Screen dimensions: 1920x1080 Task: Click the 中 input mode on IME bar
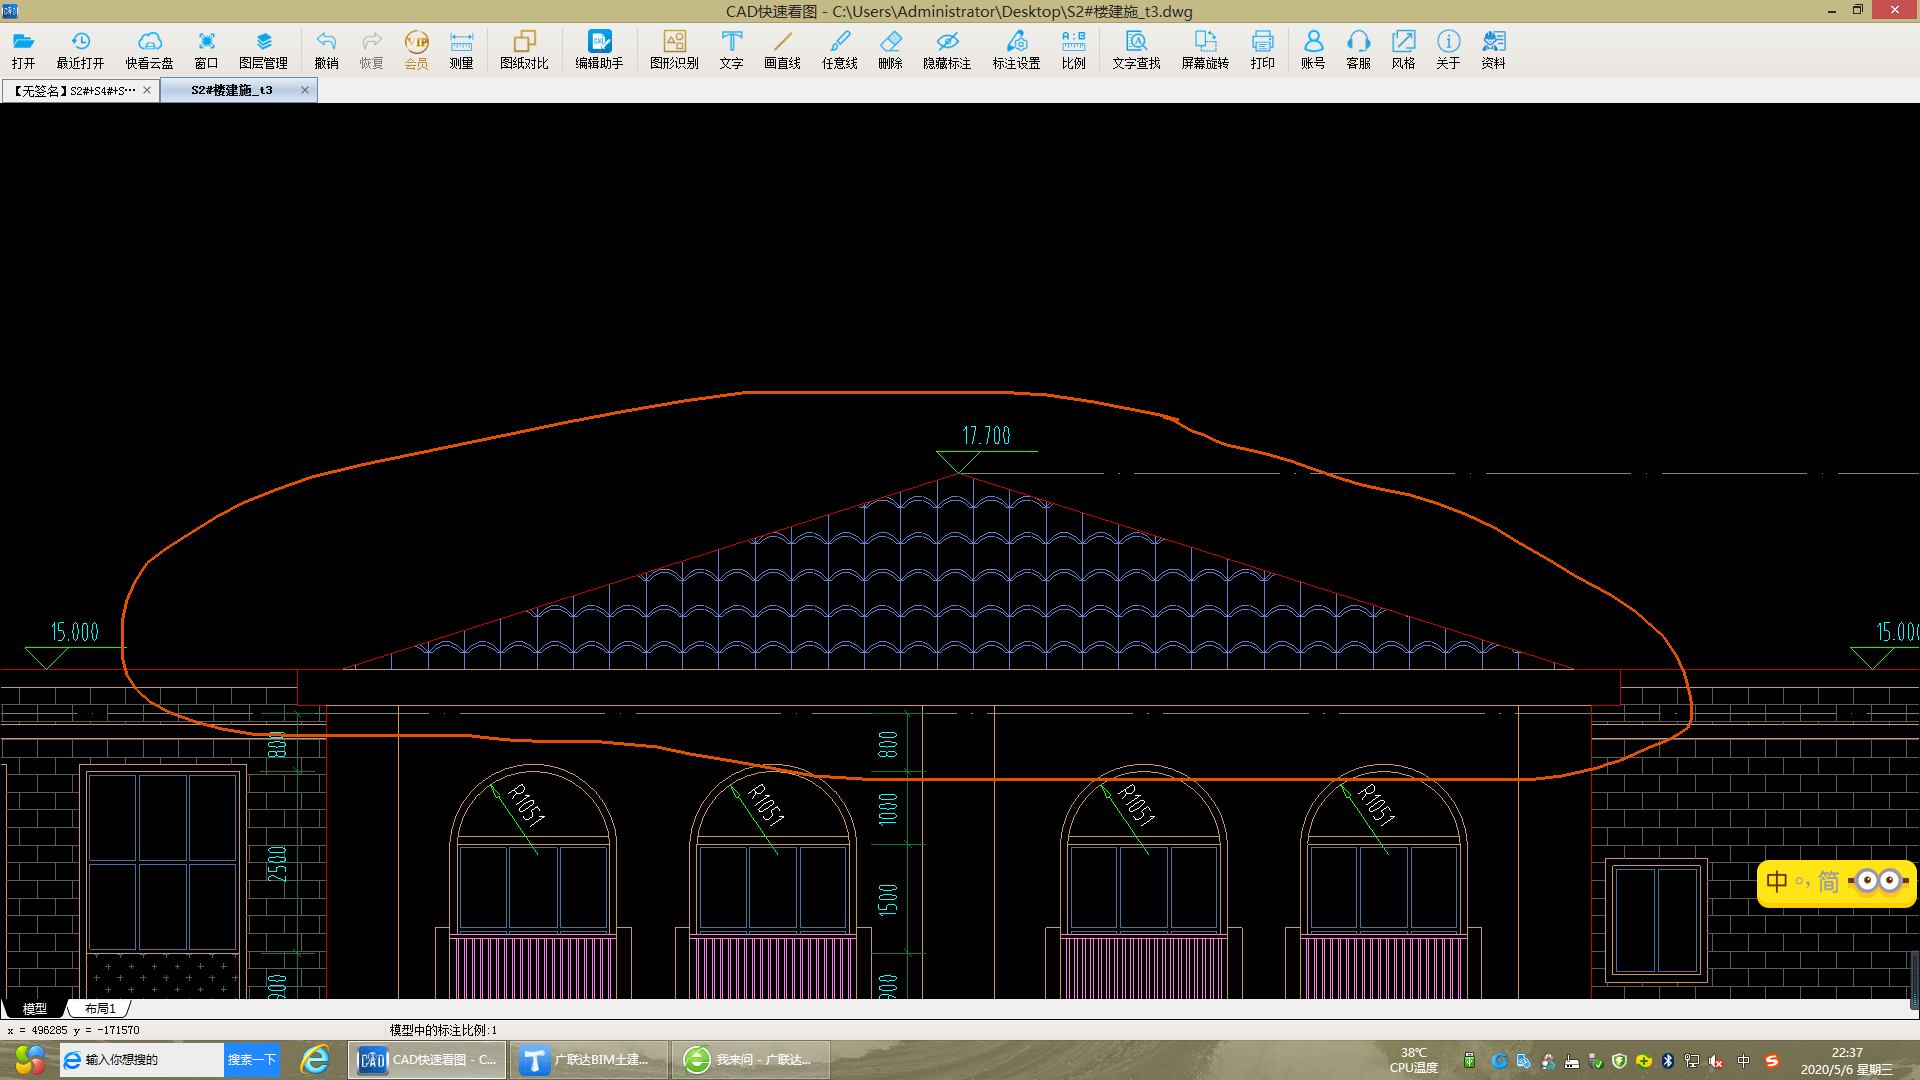coord(1777,882)
